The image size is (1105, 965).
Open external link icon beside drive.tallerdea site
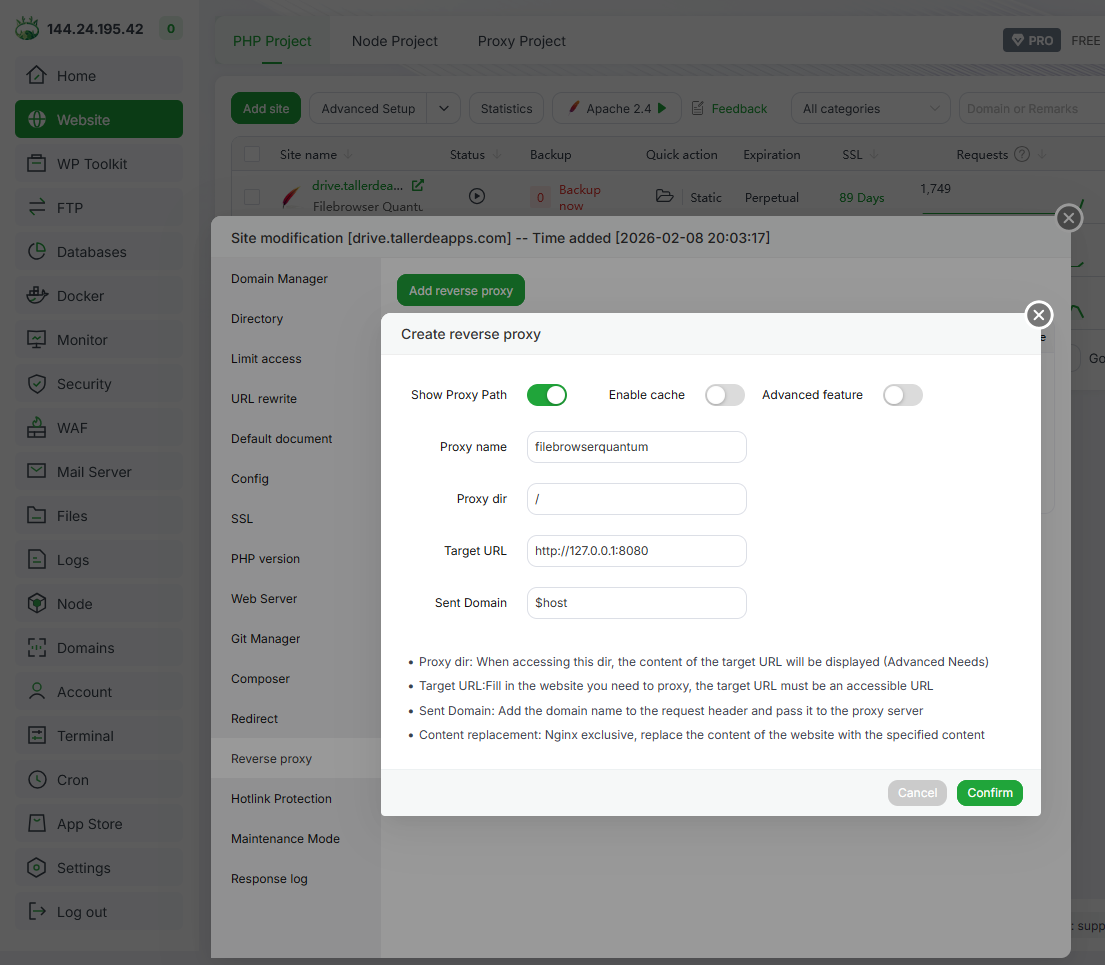(418, 185)
